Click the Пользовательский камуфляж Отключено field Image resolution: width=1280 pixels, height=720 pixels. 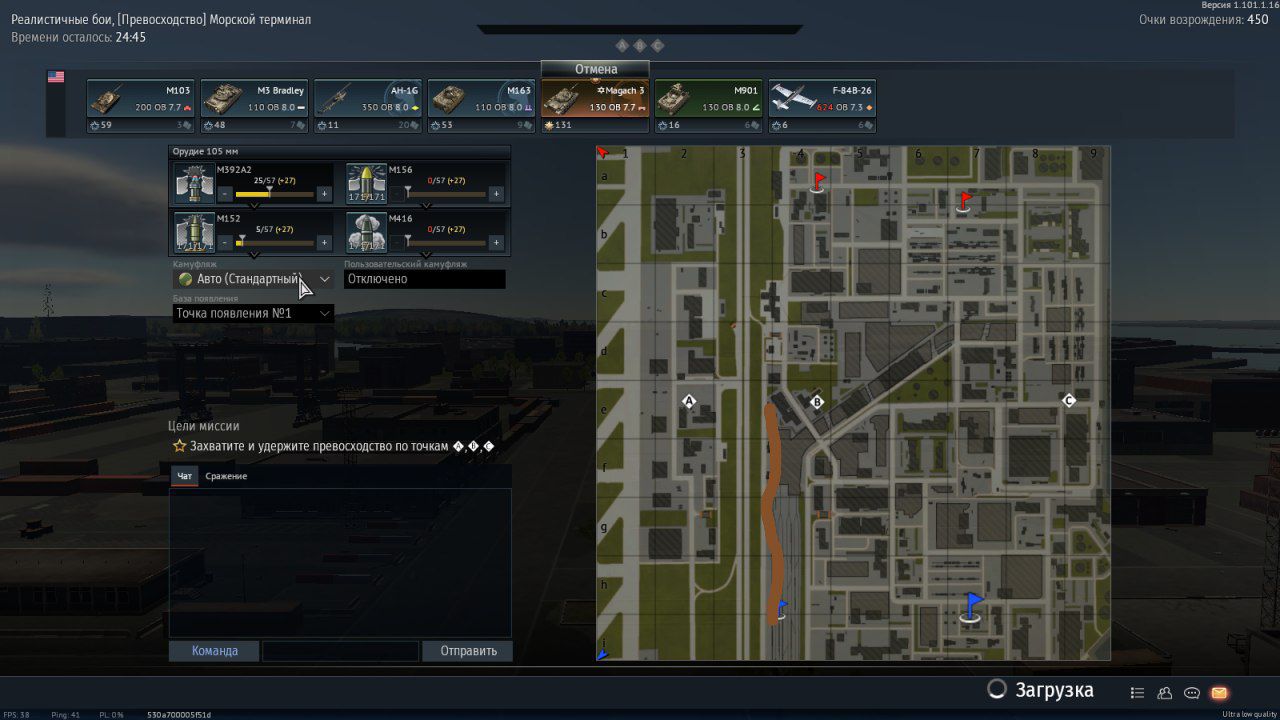click(425, 279)
